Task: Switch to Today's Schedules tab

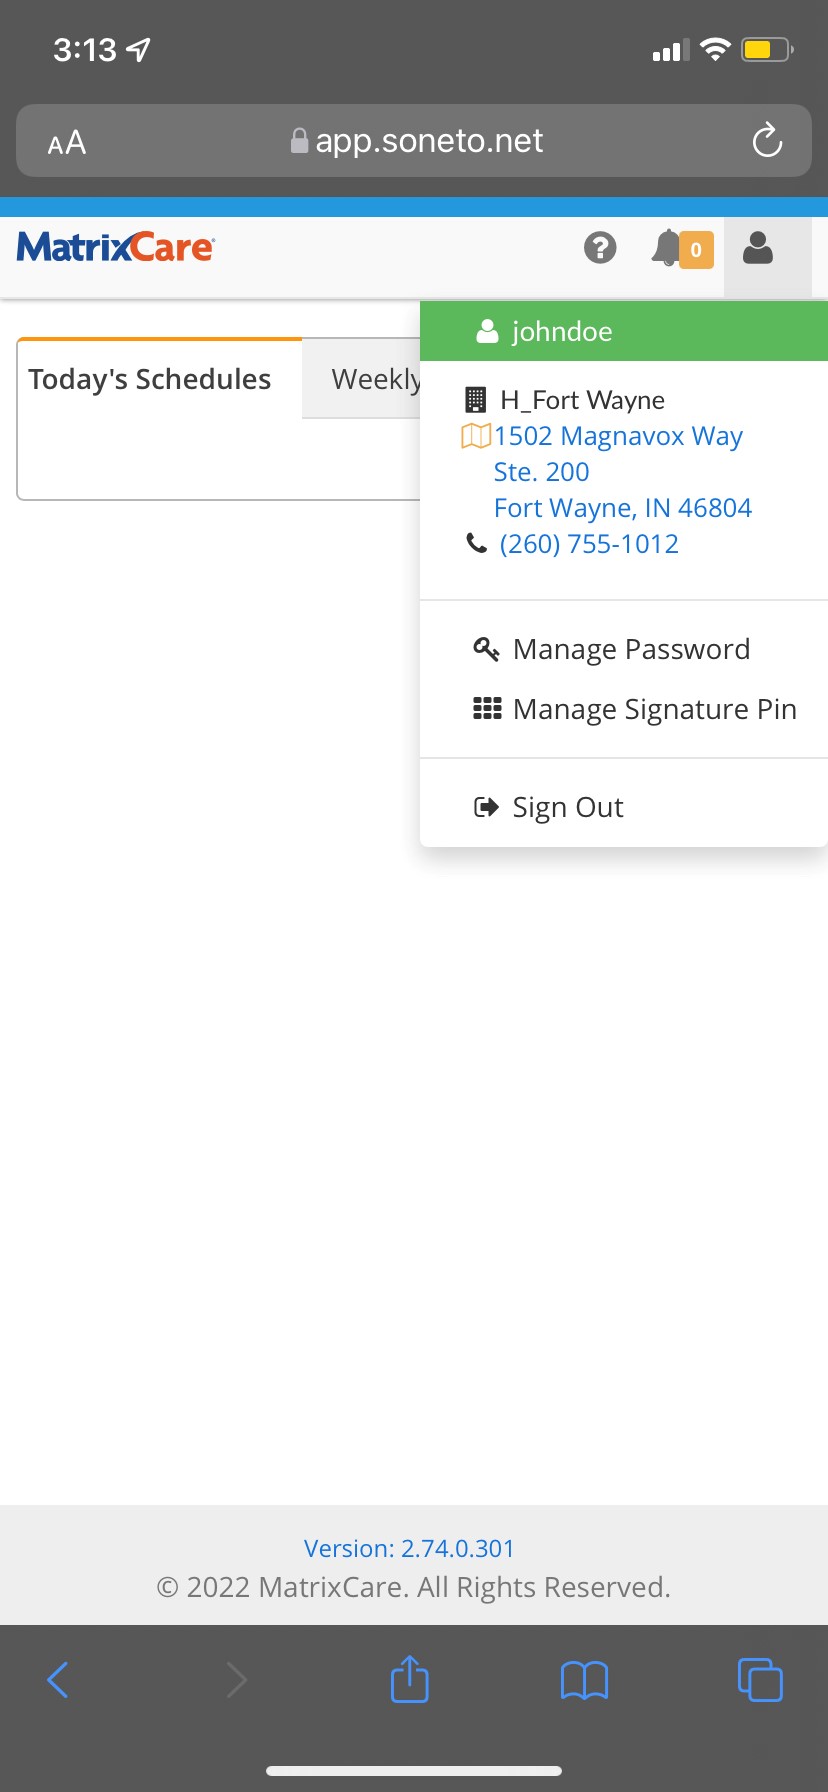Action: (x=150, y=380)
